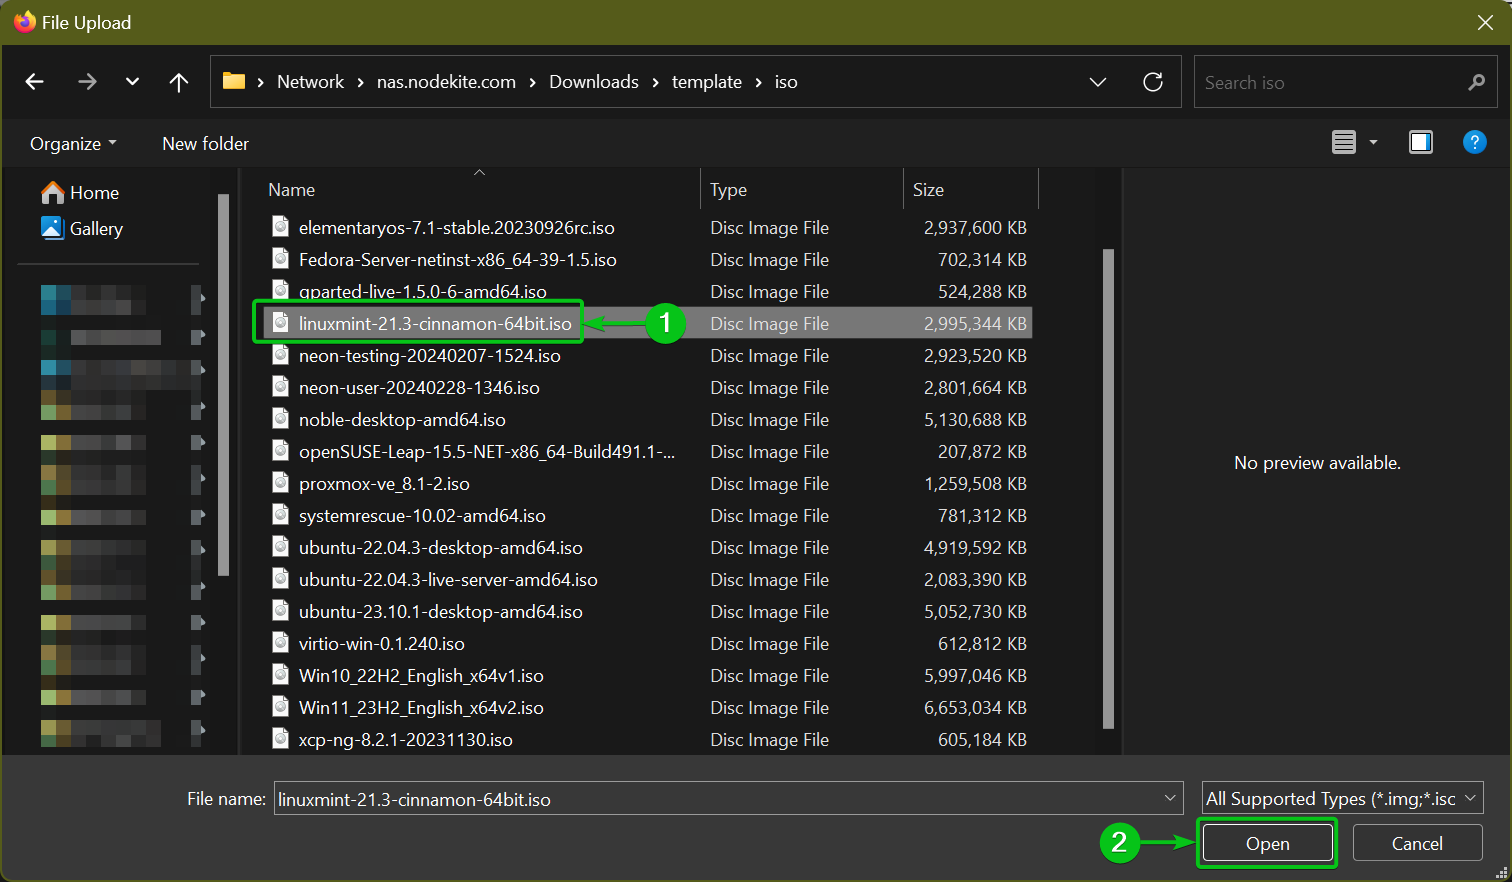Click the view layout list icon
The image size is (1512, 882).
click(x=1344, y=142)
